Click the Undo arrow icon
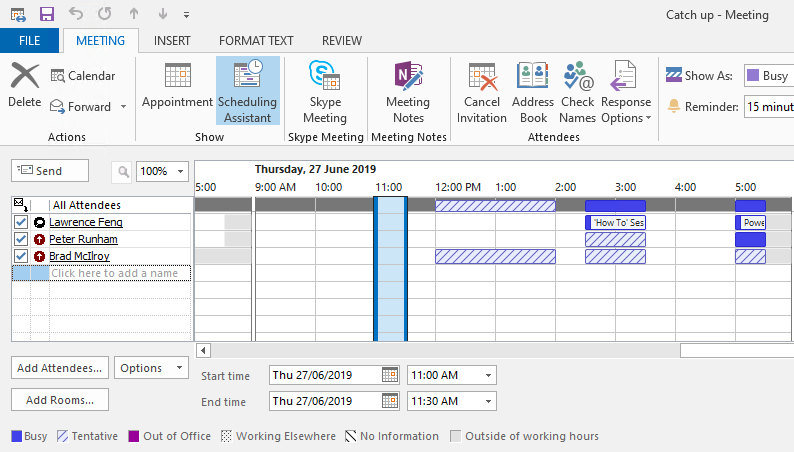794x452 pixels. pyautogui.click(x=76, y=14)
